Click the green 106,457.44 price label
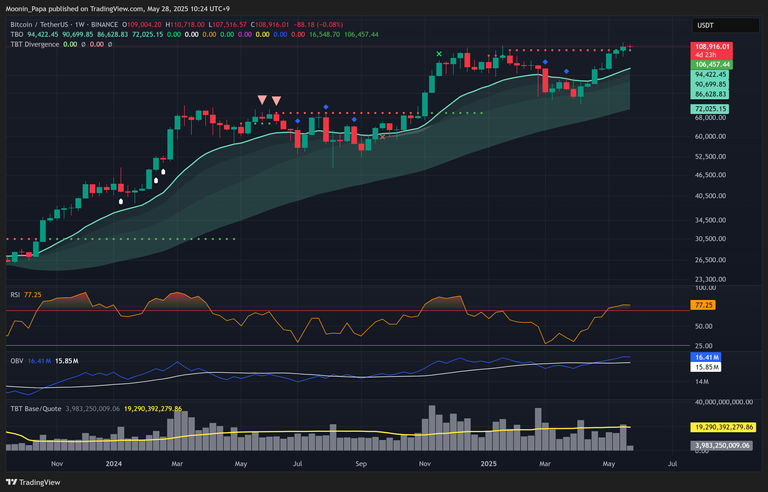Image resolution: width=768 pixels, height=492 pixels. (712, 64)
